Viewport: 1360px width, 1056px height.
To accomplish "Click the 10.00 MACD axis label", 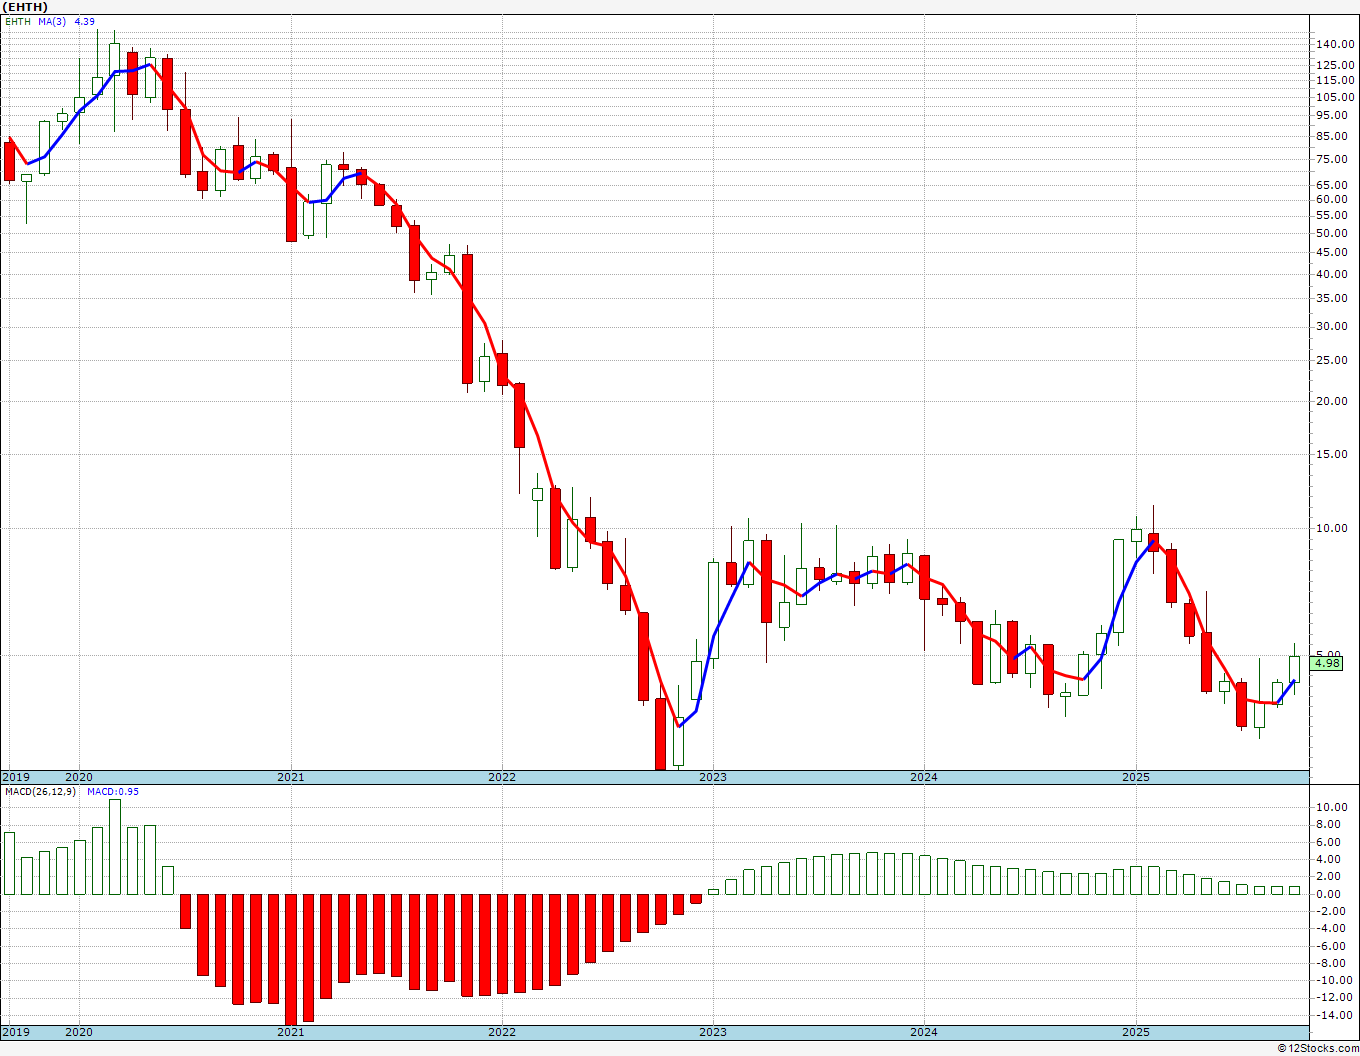I will point(1331,807).
